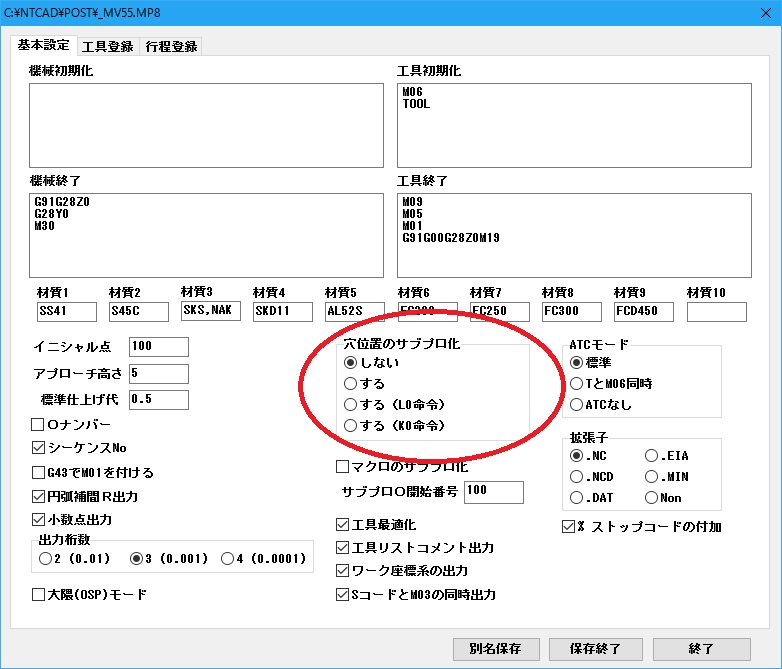Select 4 (0.0001) output digits
The width and height of the screenshot is (782, 669).
point(227,558)
